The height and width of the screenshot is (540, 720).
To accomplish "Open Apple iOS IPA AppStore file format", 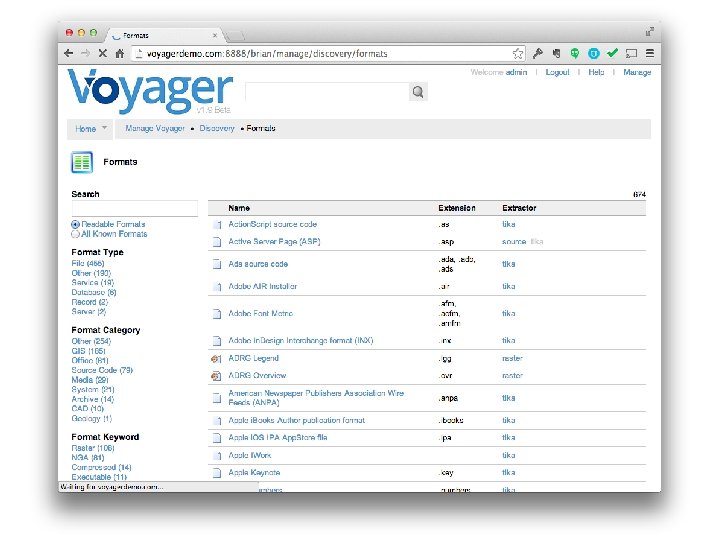I will pyautogui.click(x=278, y=437).
